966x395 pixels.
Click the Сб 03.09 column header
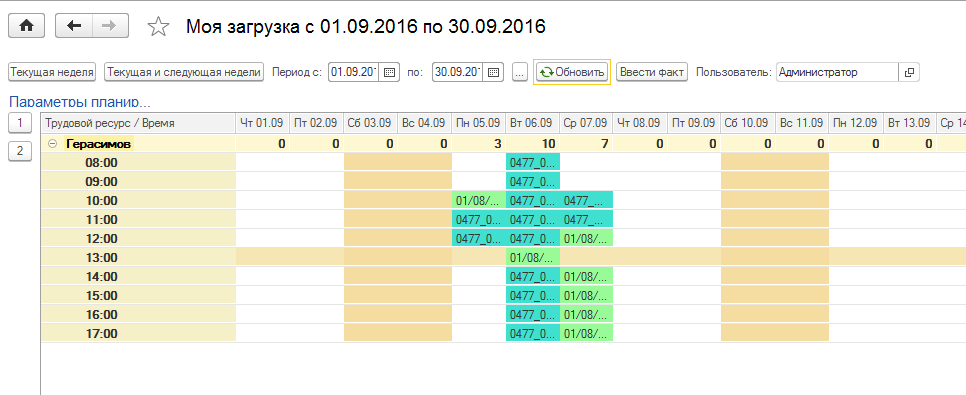(371, 123)
